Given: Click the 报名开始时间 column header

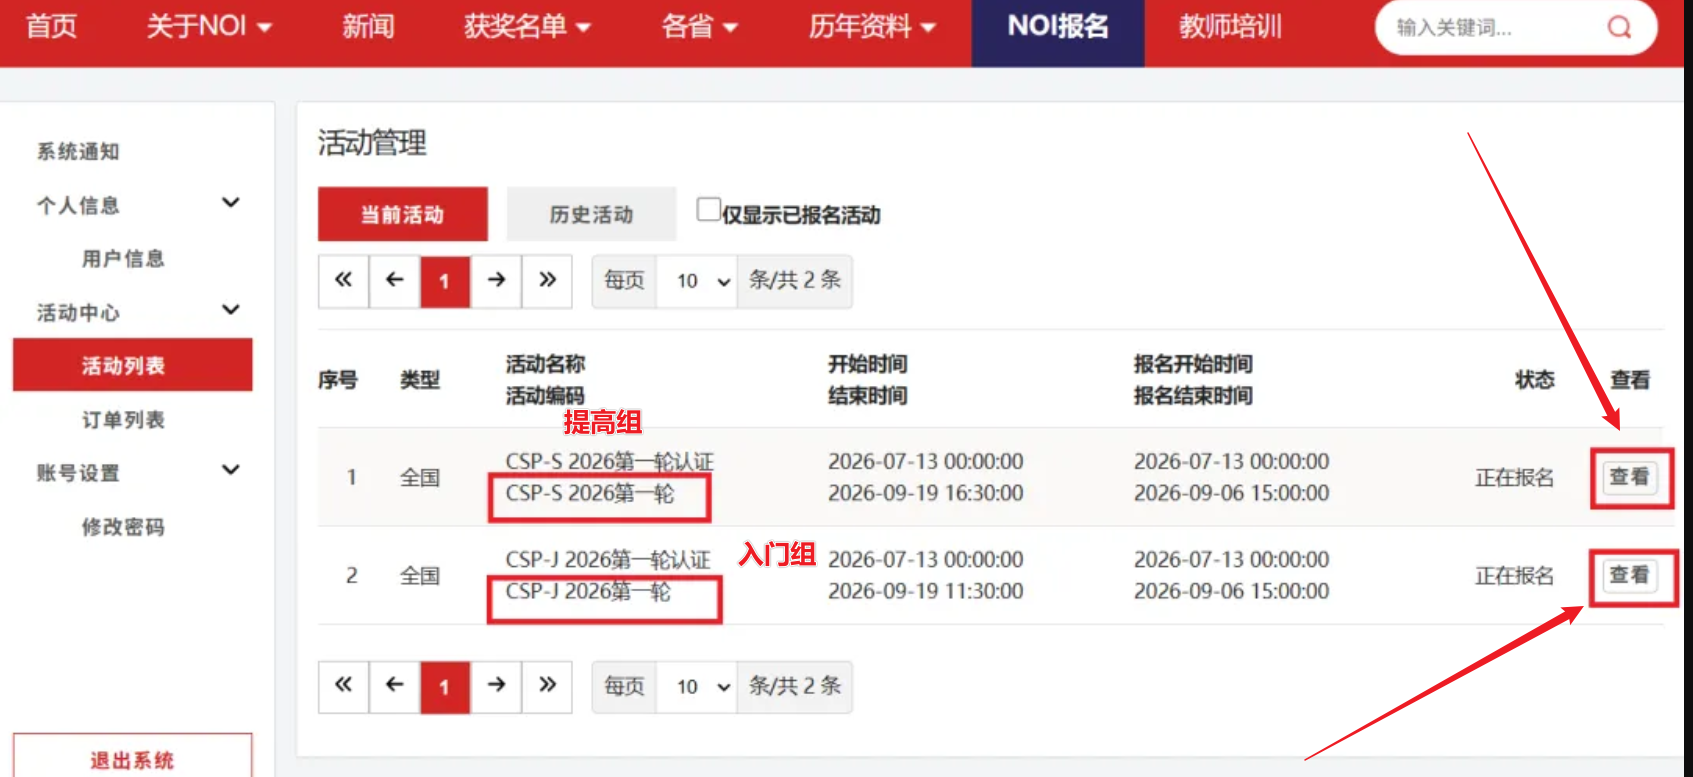Looking at the screenshot, I should tap(1193, 364).
